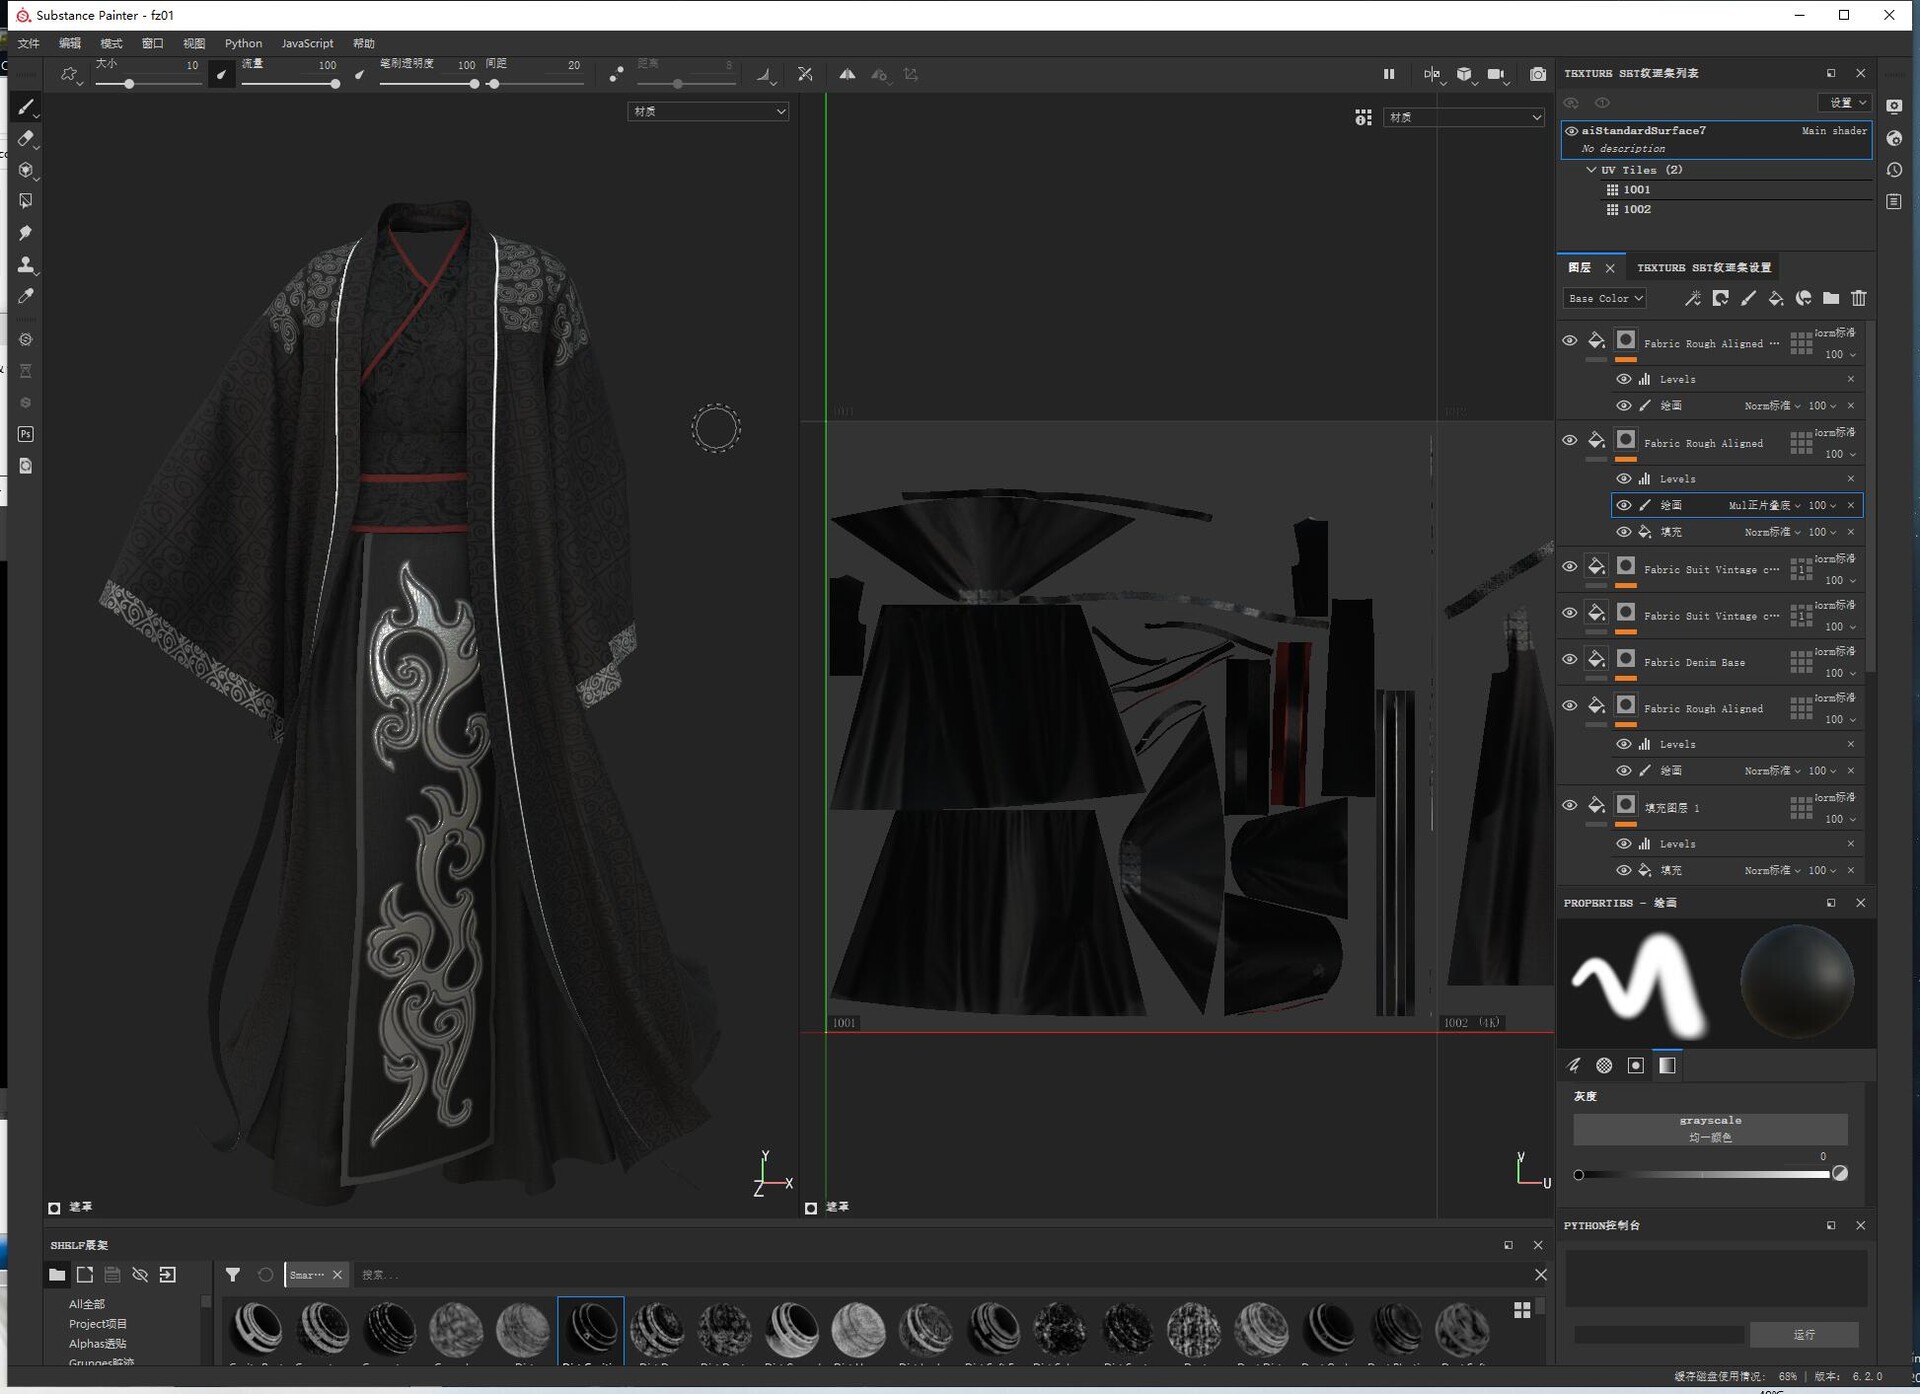
Task: Toggle visibility of 填充图层 1 layer
Action: (x=1570, y=805)
